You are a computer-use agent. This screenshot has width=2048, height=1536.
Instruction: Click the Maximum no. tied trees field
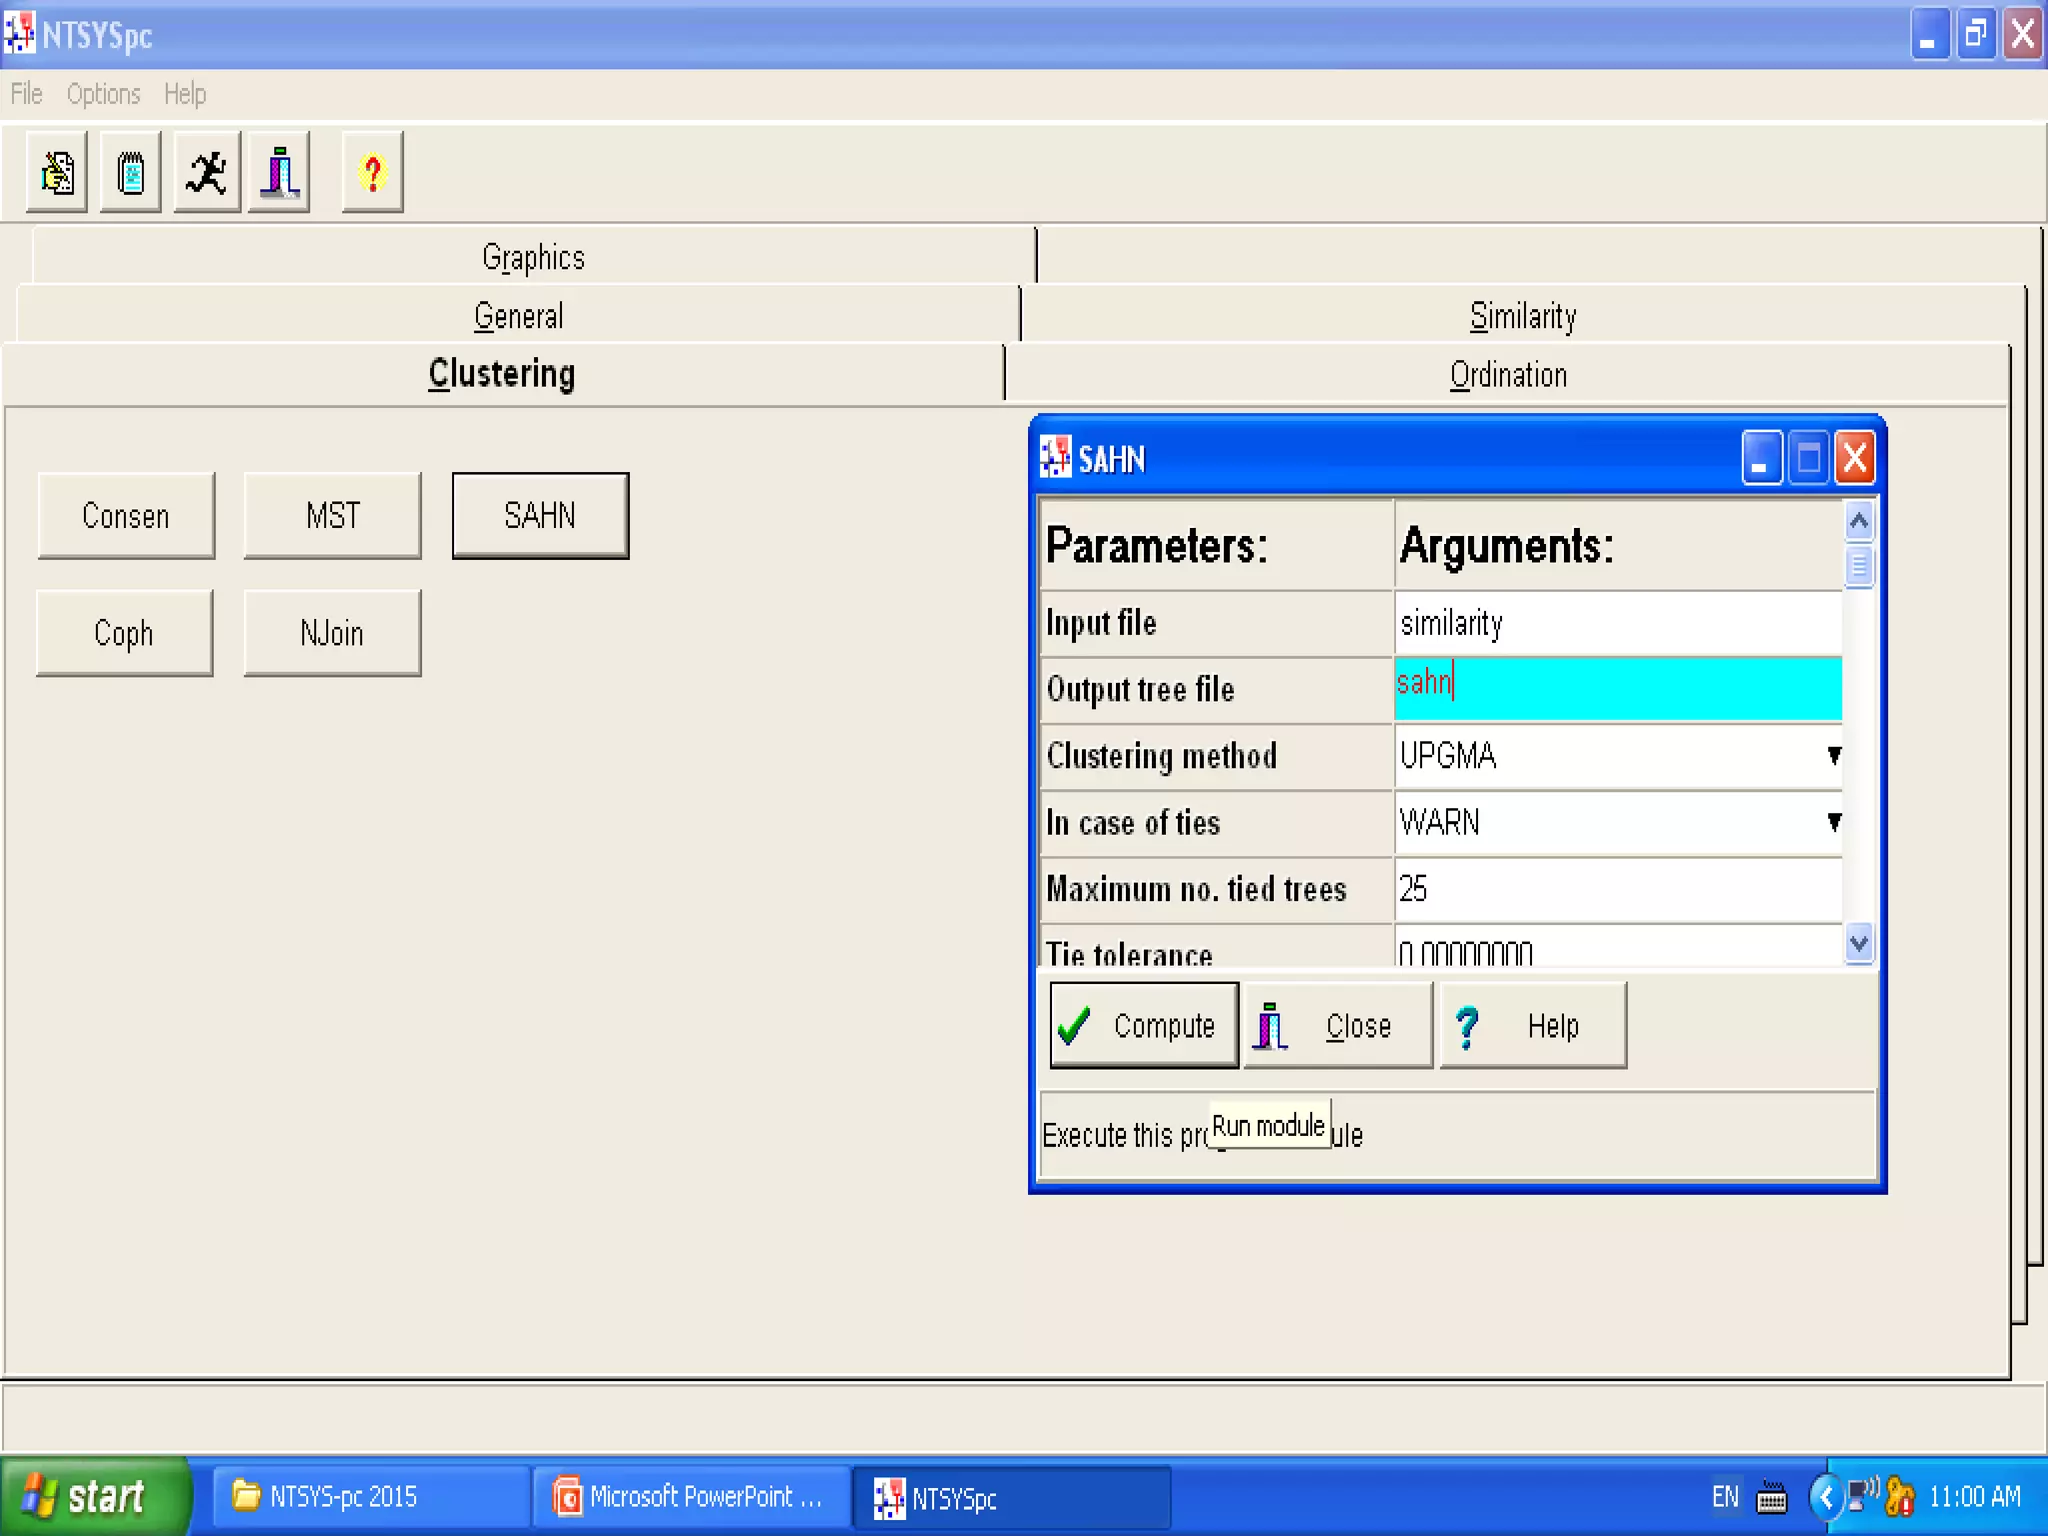[x=1617, y=889]
